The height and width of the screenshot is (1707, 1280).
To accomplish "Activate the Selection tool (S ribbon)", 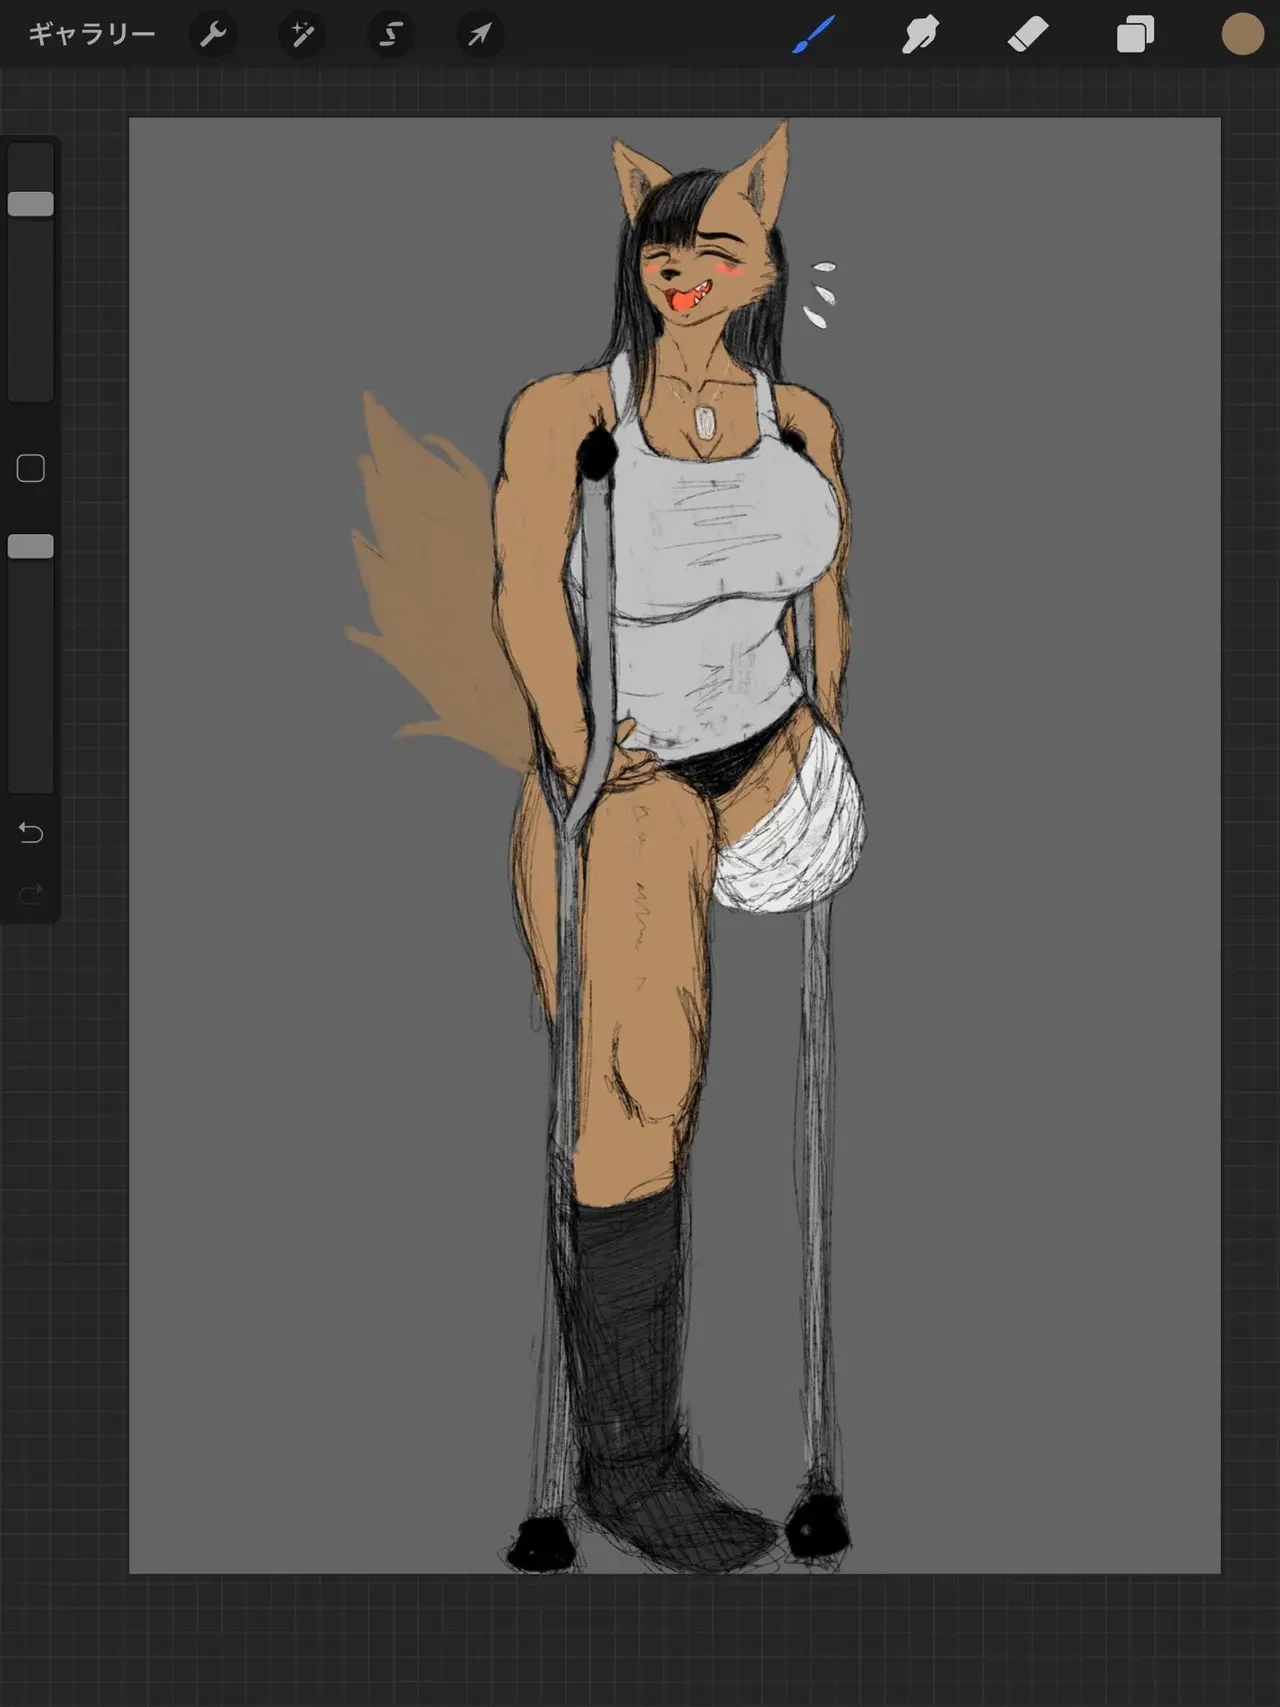I will click(x=391, y=35).
